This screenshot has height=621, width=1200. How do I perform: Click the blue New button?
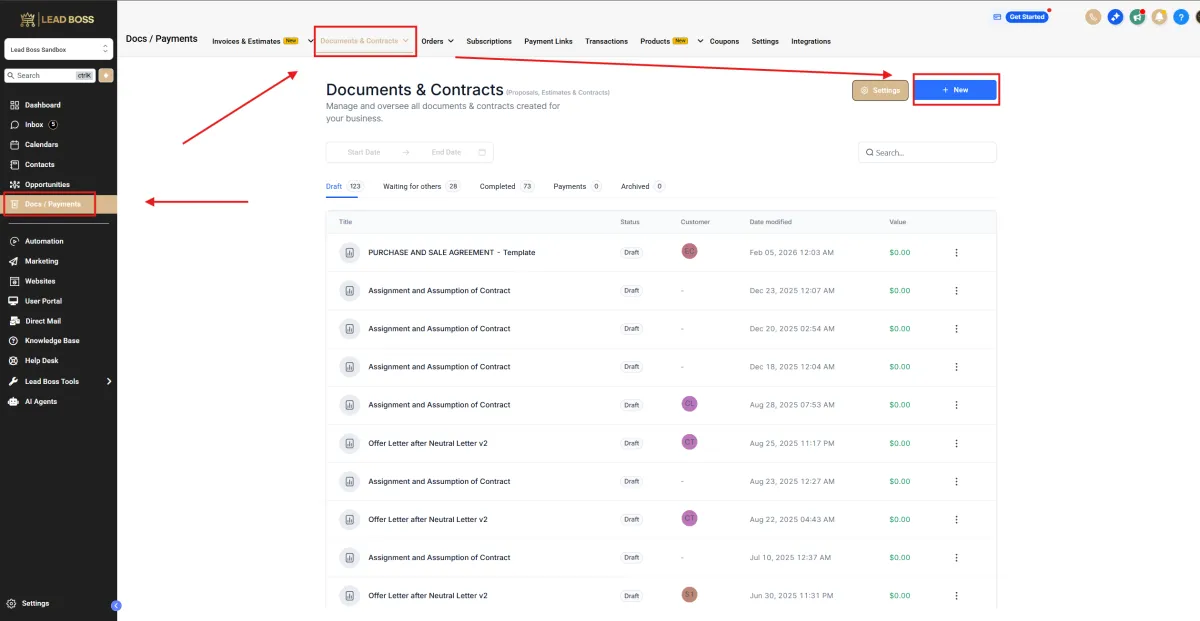(x=955, y=90)
